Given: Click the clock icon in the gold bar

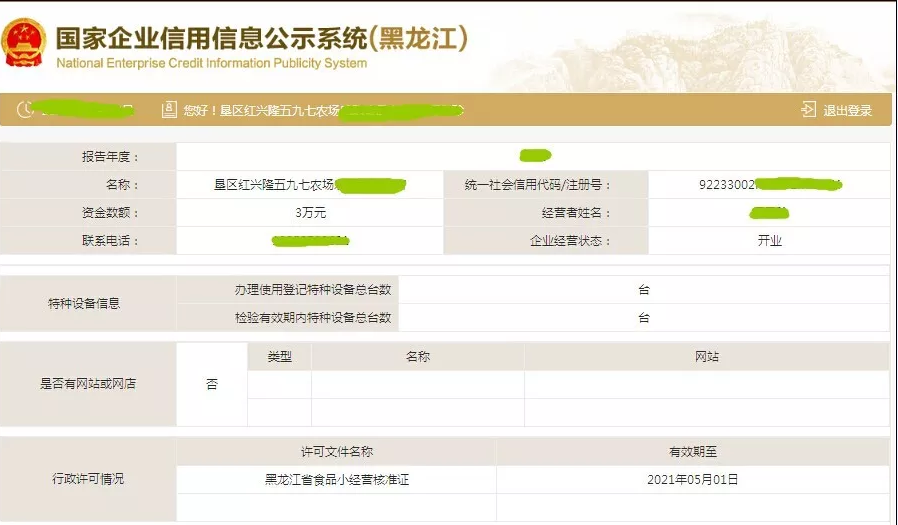Looking at the screenshot, I should pos(25,109).
